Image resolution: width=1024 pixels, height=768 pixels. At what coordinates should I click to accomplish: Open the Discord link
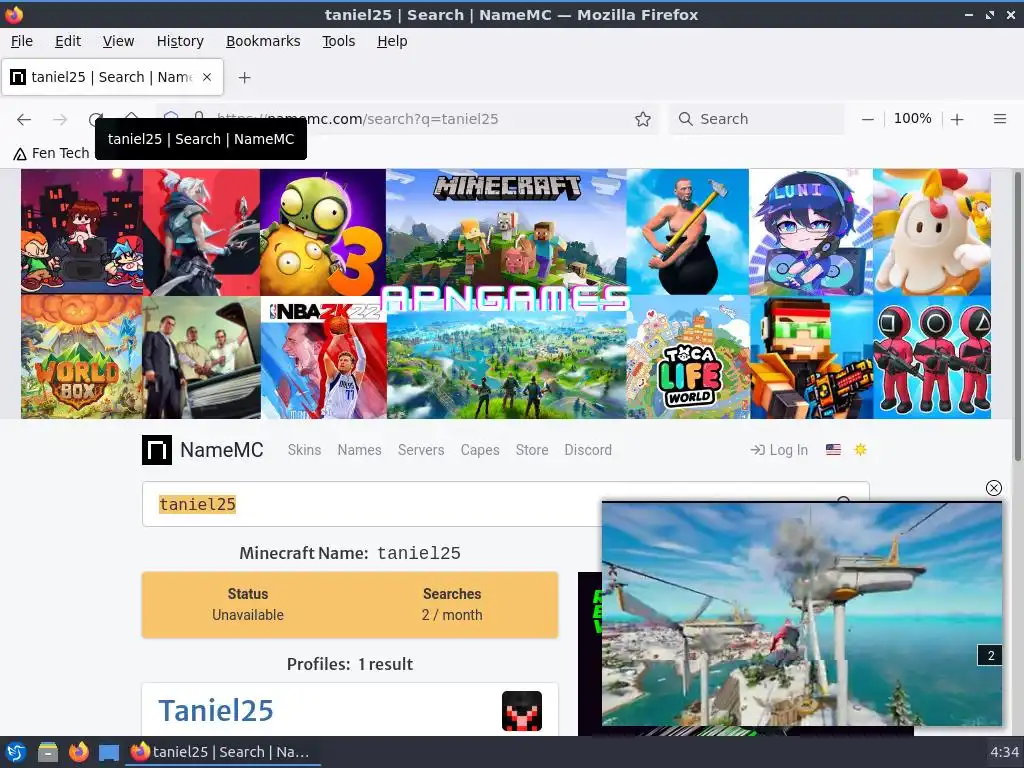[x=588, y=450]
